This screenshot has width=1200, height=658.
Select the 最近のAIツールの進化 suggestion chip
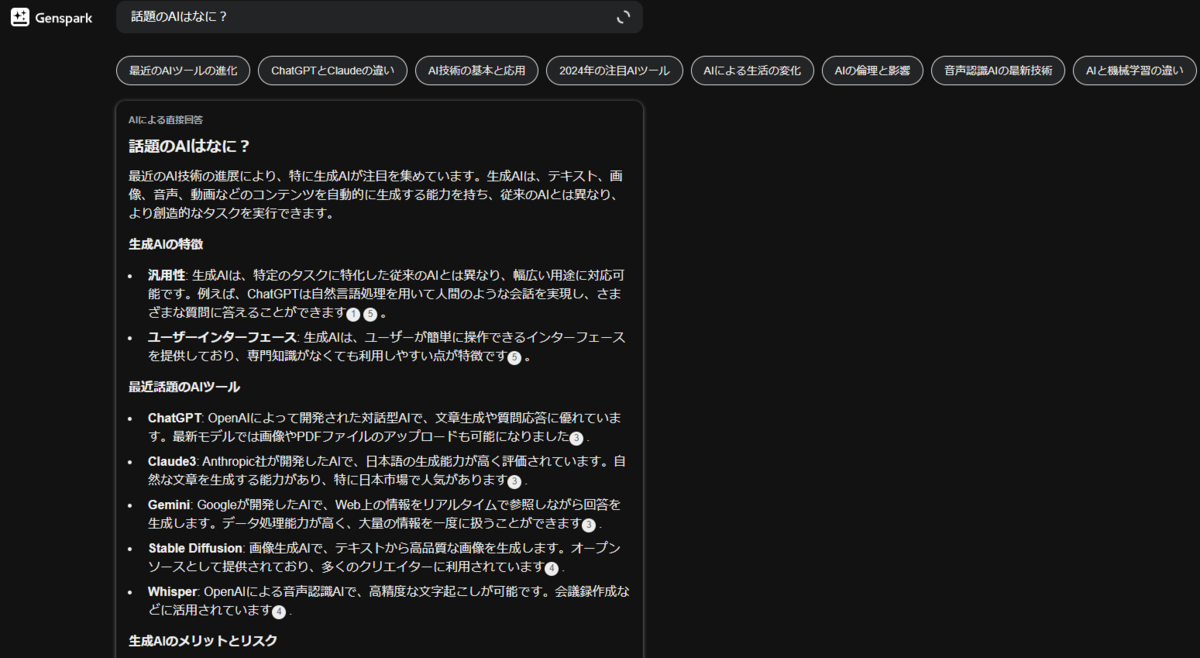click(x=182, y=71)
